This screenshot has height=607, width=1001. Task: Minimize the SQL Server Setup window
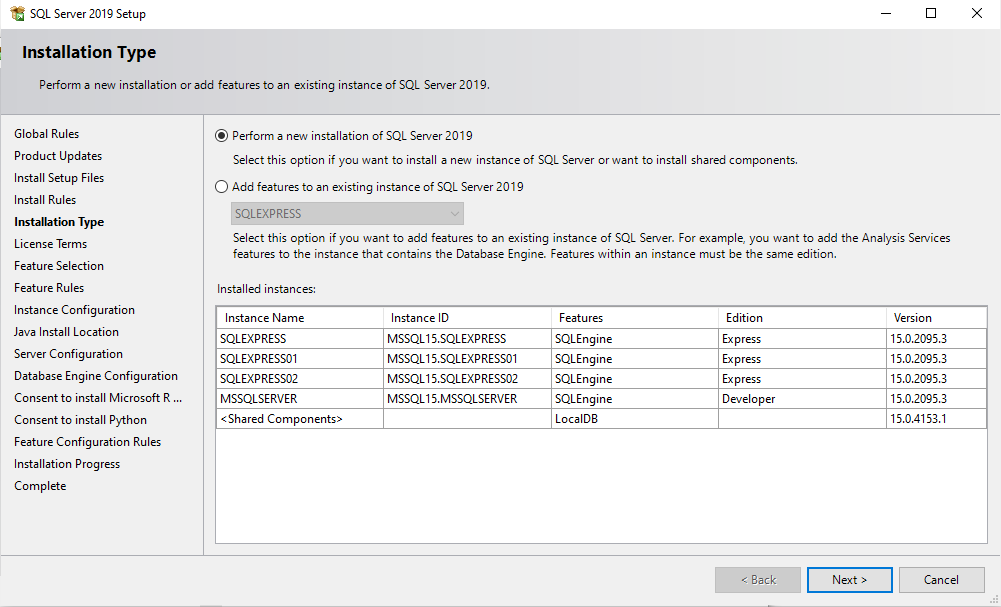click(x=885, y=14)
